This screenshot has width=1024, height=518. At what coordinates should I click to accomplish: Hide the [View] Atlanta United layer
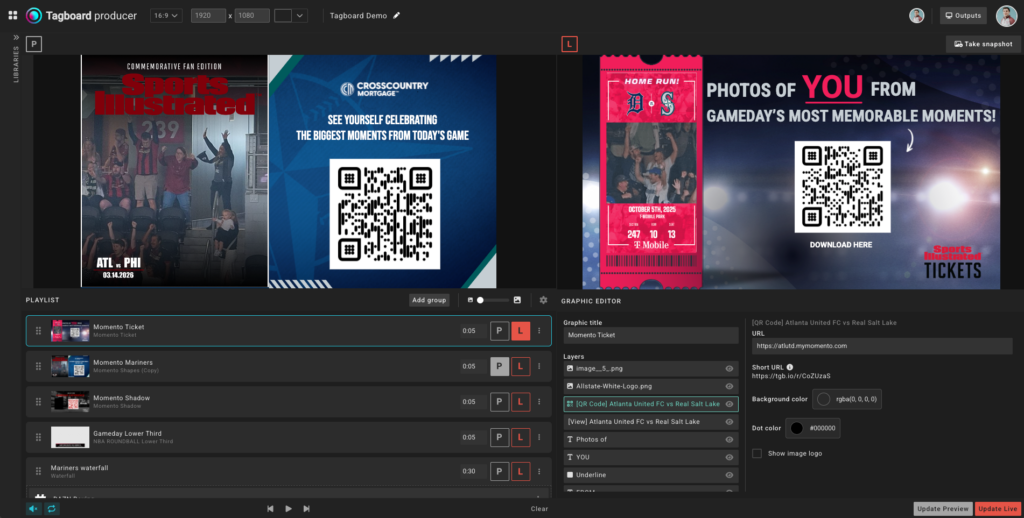[x=729, y=421]
